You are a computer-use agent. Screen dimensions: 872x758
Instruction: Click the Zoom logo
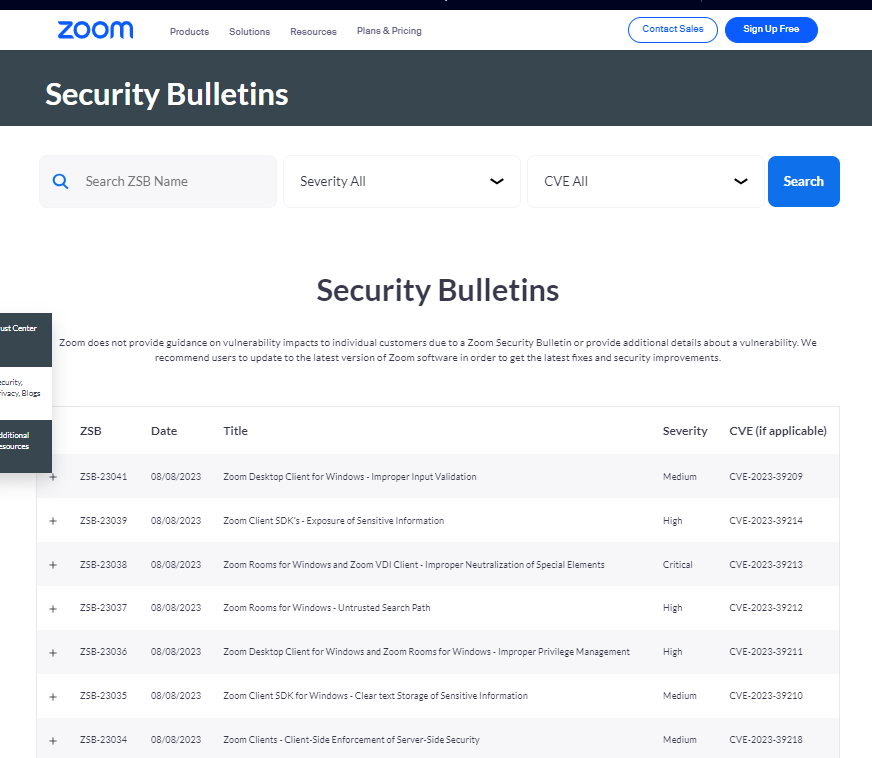pos(95,30)
